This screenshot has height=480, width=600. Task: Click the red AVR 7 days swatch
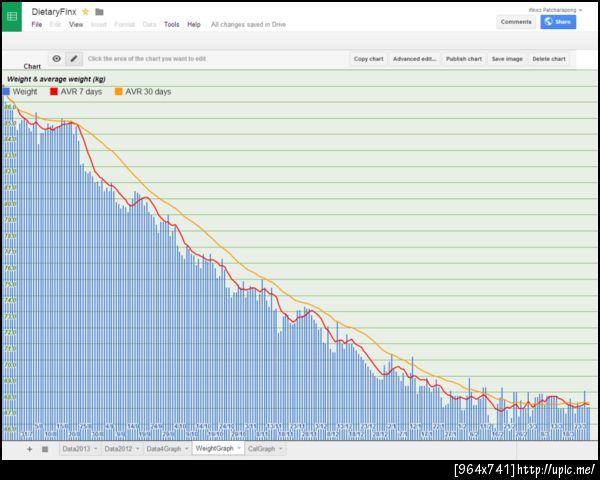pyautogui.click(x=54, y=91)
